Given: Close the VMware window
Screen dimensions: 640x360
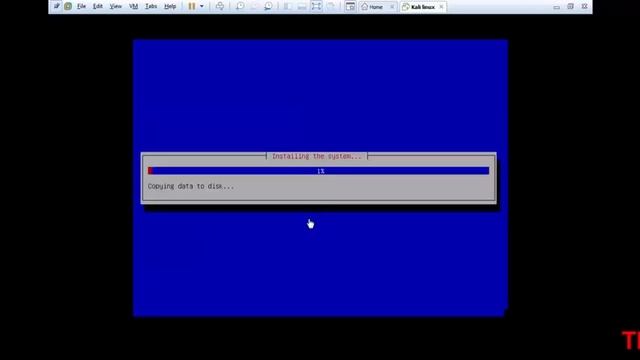Looking at the screenshot, I should tap(584, 7).
